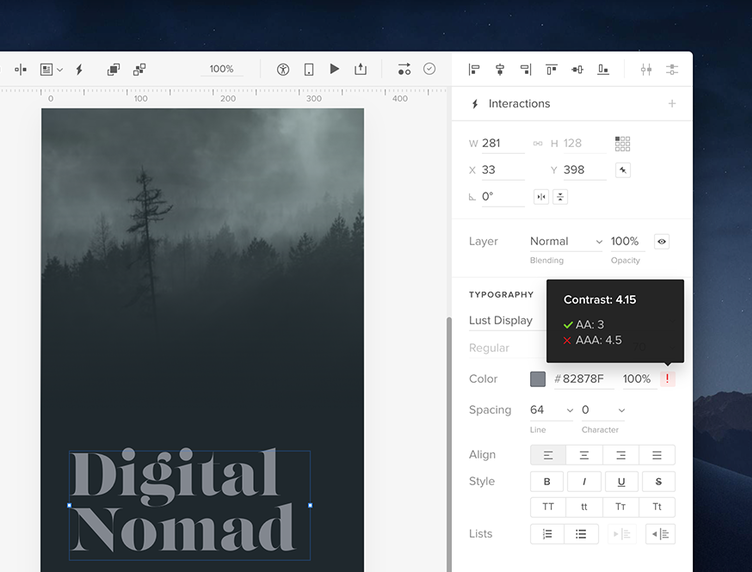The width and height of the screenshot is (752, 572).
Task: Click the lightning bolt interactions toolbar icon
Action: [80, 70]
